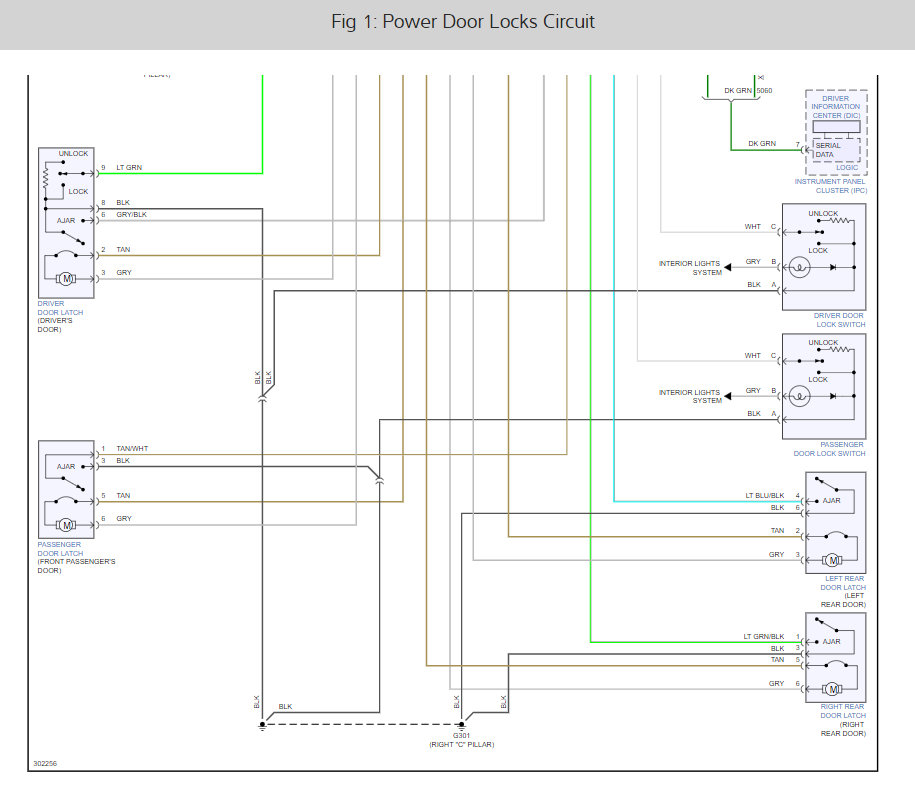The height and width of the screenshot is (794, 915).
Task: Click the AJAR label in Driver Door Latch
Action: click(66, 221)
